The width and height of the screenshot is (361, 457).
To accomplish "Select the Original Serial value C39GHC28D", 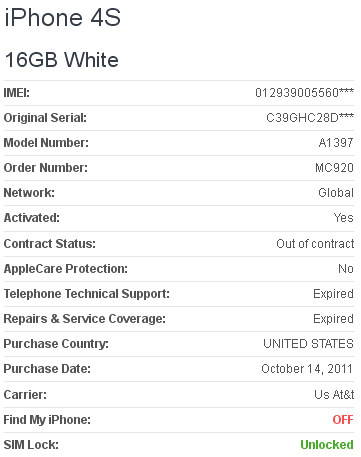I will [310, 118].
